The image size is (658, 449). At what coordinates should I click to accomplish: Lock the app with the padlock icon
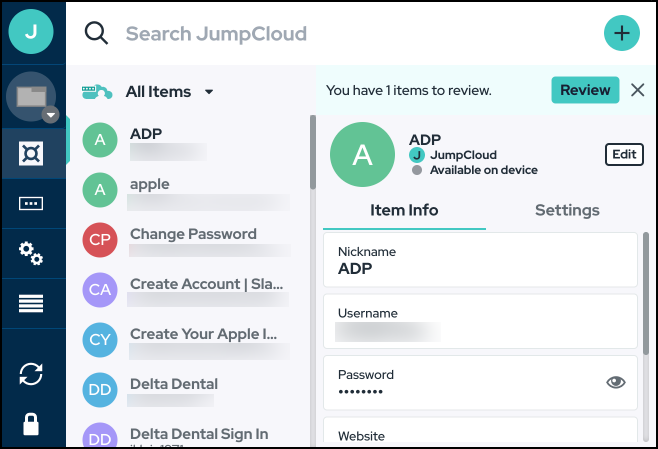click(x=32, y=424)
